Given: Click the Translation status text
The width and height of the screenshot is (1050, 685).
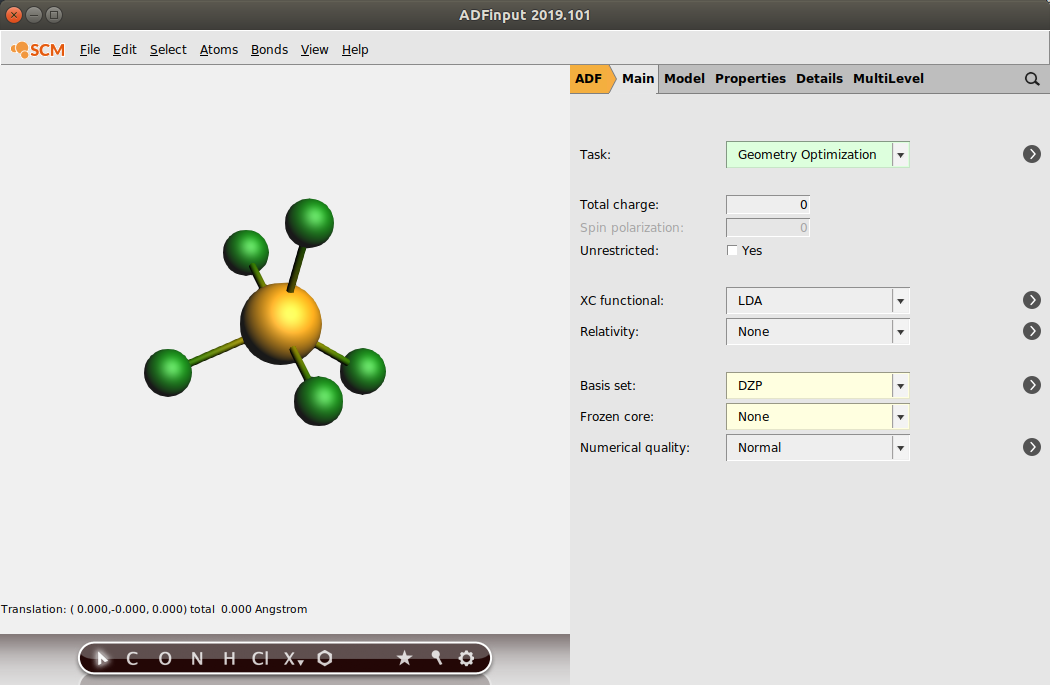Looking at the screenshot, I should (x=154, y=609).
